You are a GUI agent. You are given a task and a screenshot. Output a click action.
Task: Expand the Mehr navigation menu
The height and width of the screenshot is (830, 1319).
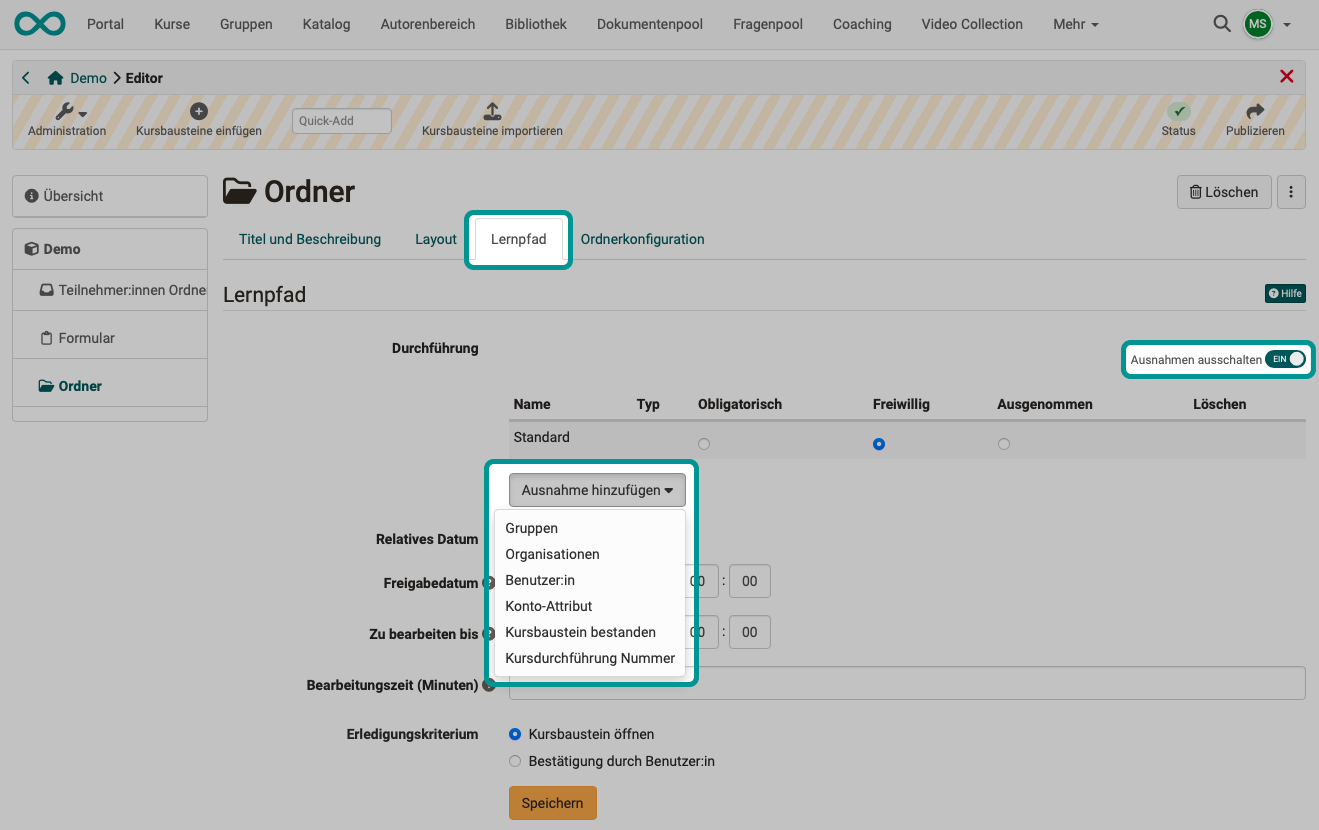[1075, 24]
